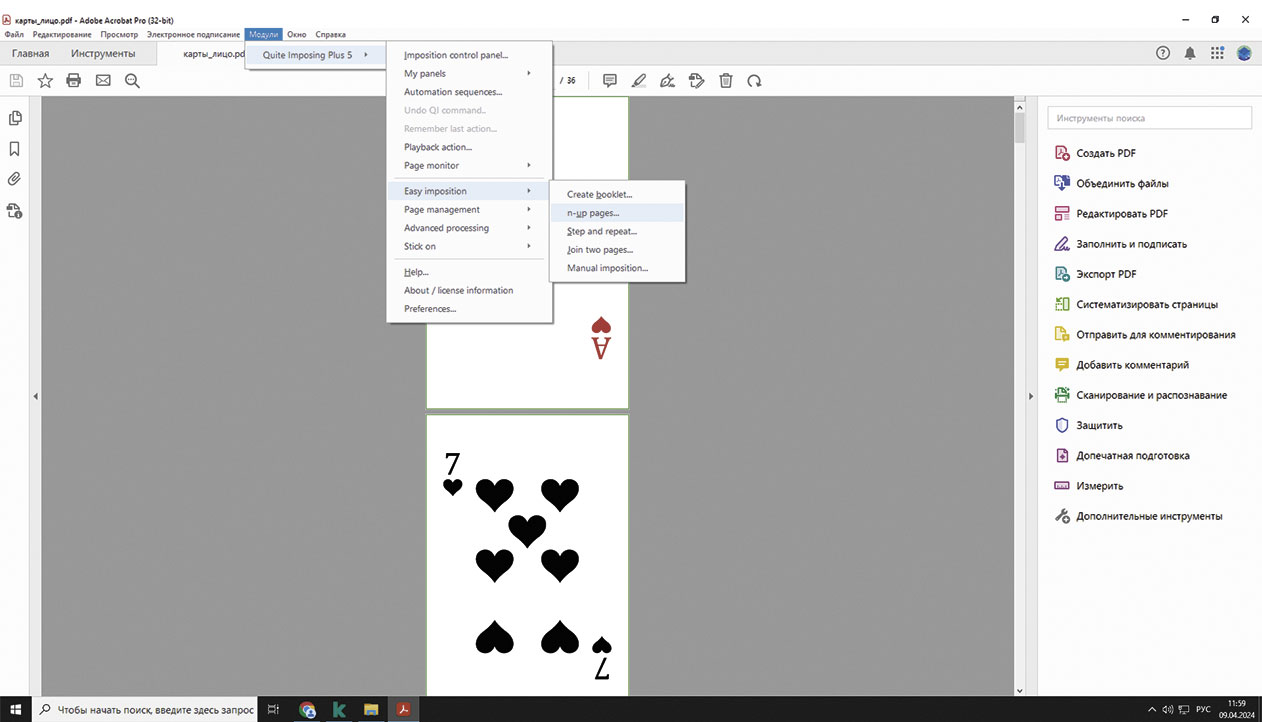Click the Инструменты поиска search field
1262x722 pixels.
(x=1149, y=118)
